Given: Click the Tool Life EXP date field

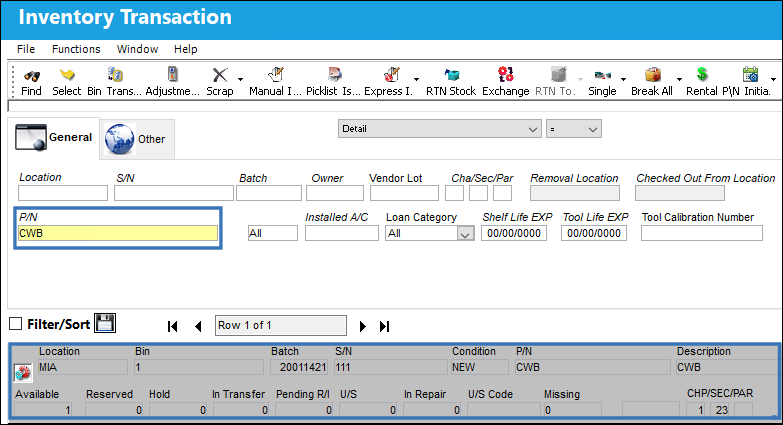Looking at the screenshot, I should [594, 233].
